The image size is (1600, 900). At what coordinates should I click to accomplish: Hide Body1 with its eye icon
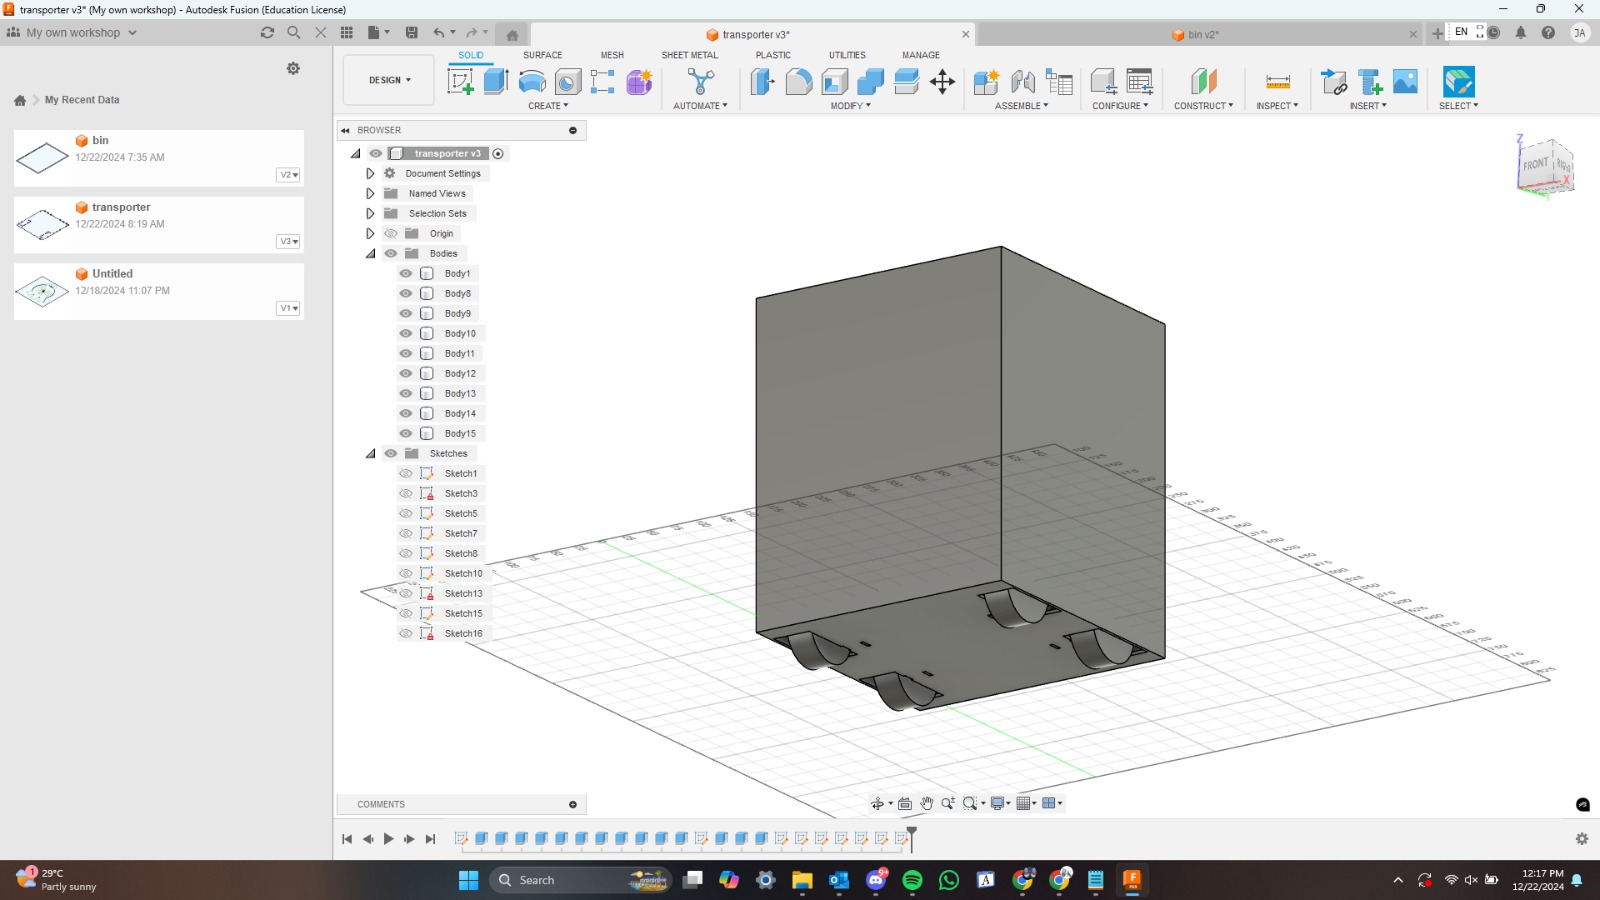406,273
